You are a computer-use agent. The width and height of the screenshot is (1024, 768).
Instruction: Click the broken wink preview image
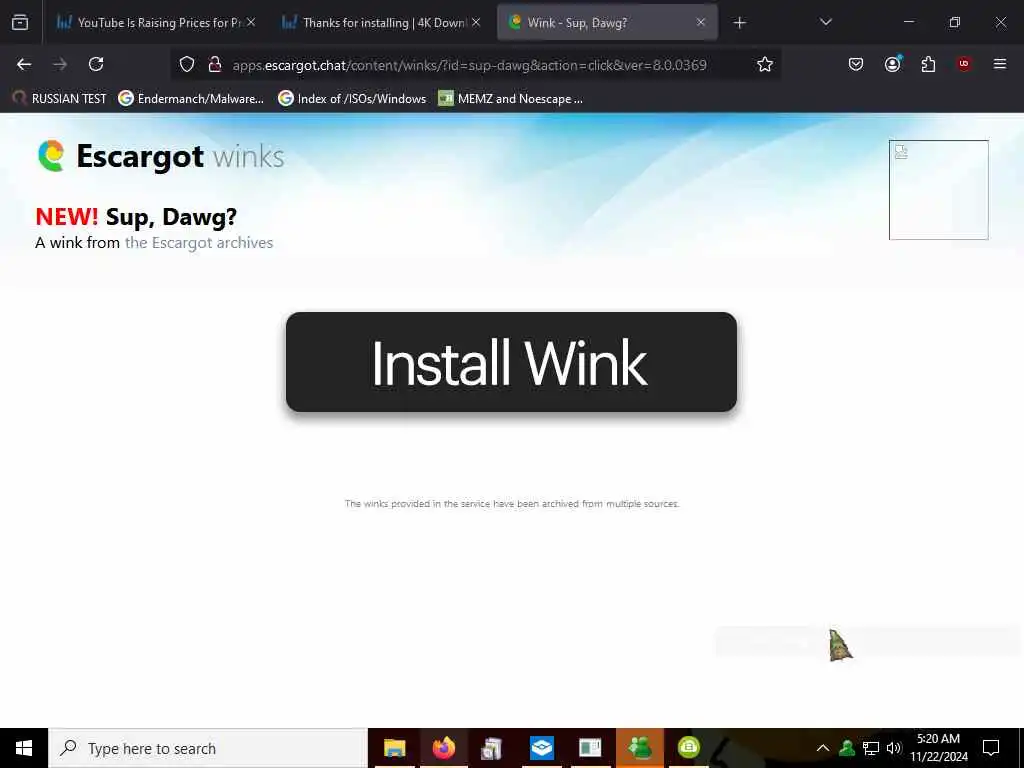click(938, 190)
